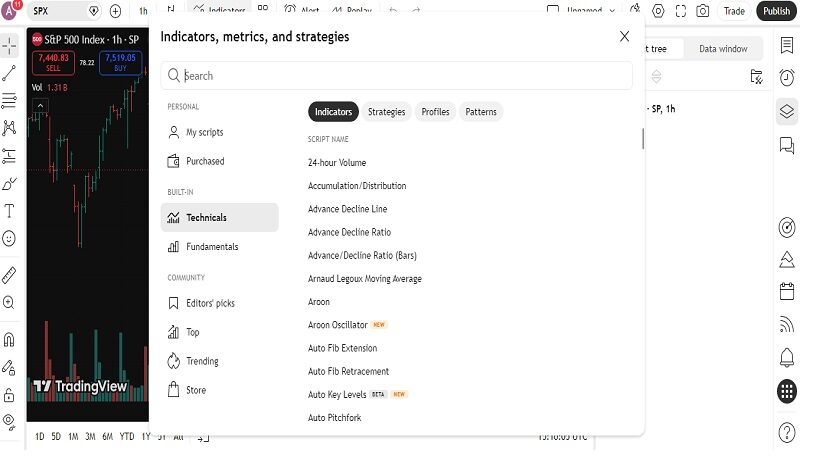Collapse the chart legend chevron
Screen dimensions: 822x462
pos(40,106)
